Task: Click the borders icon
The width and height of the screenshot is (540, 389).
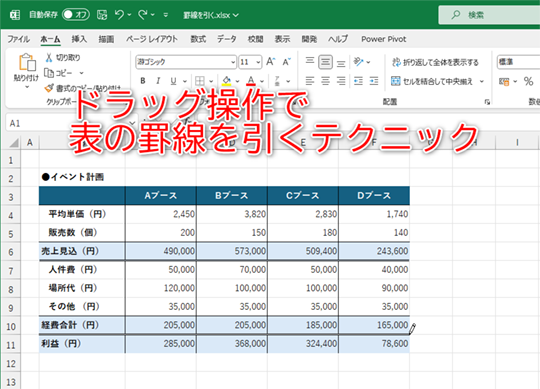Action: (x=200, y=81)
